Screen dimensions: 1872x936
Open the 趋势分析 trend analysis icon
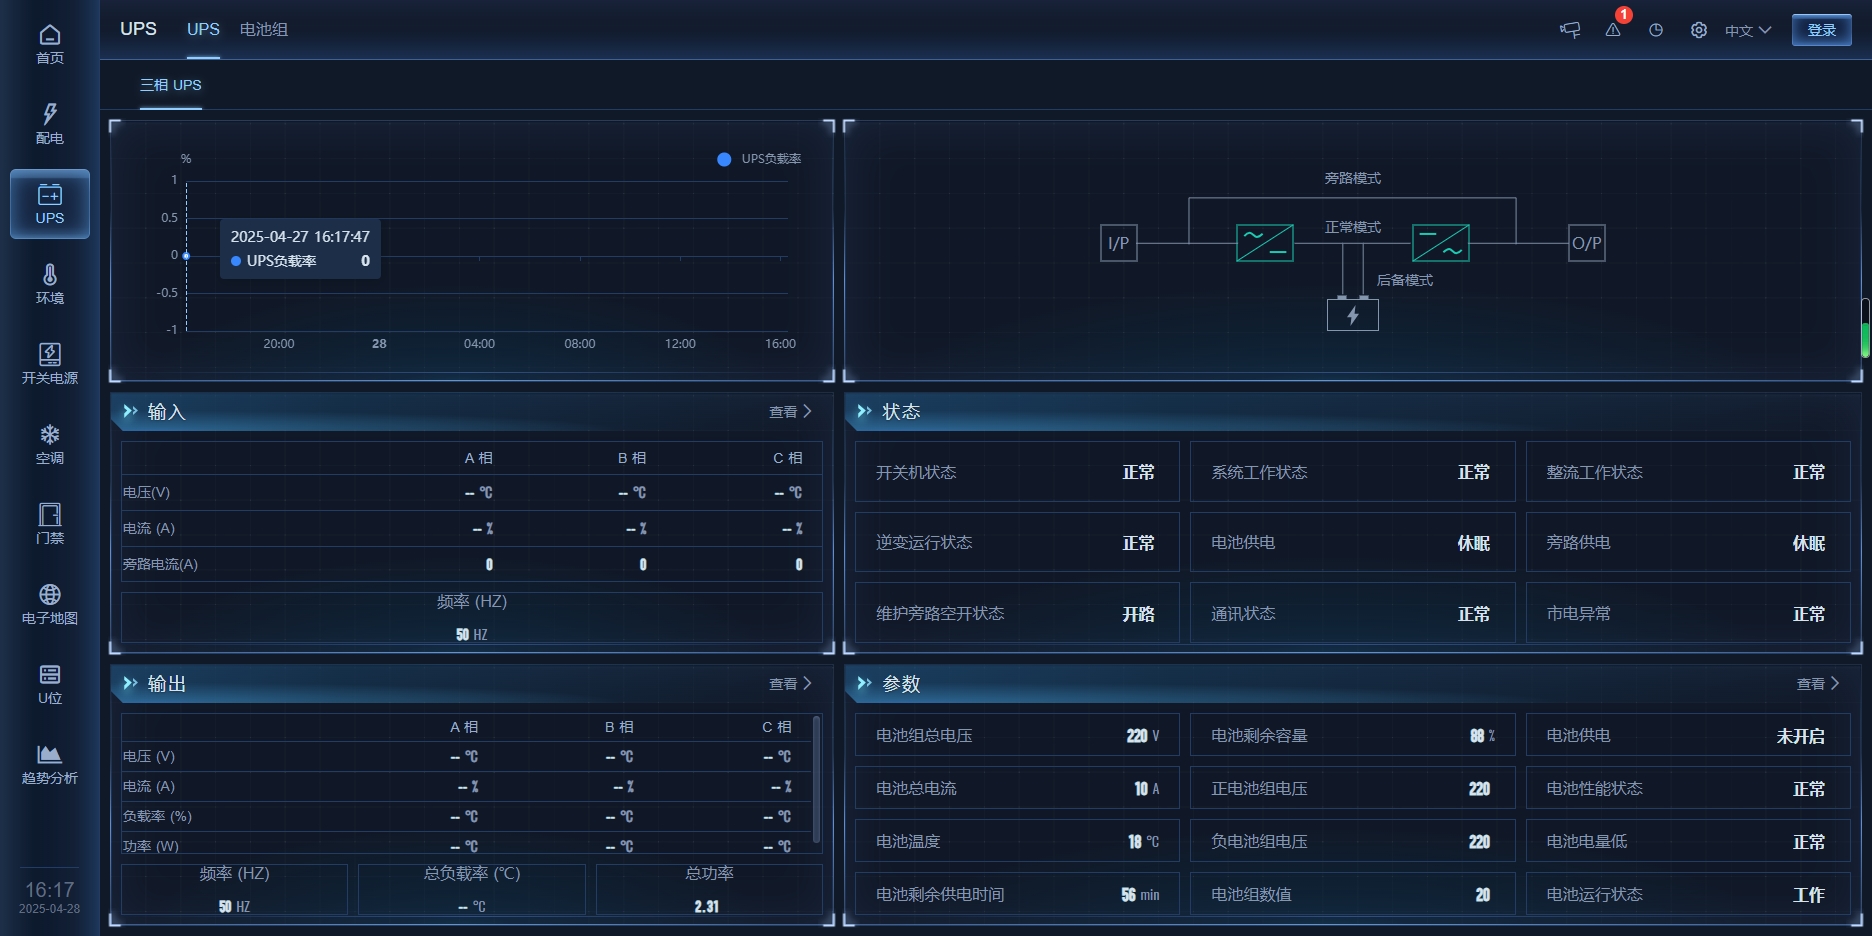50,764
